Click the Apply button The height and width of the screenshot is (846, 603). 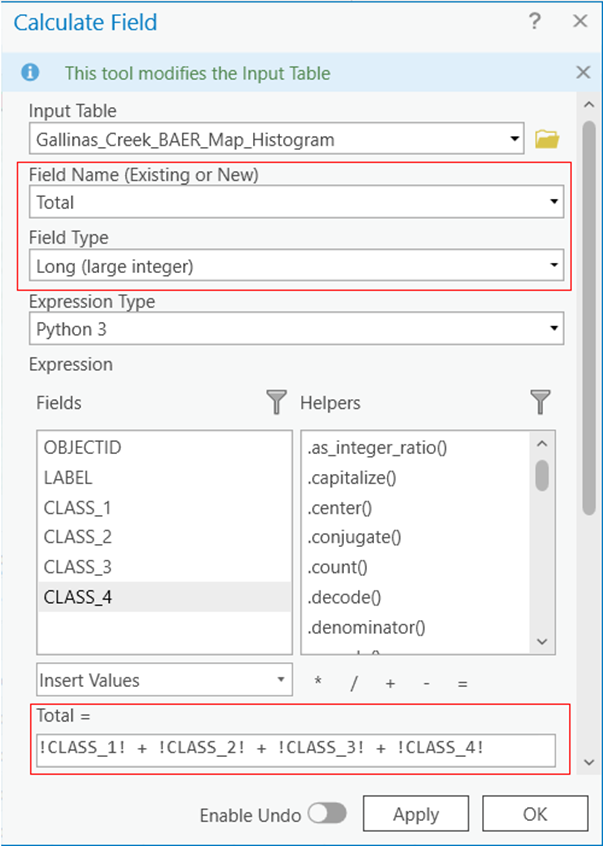coord(415,815)
